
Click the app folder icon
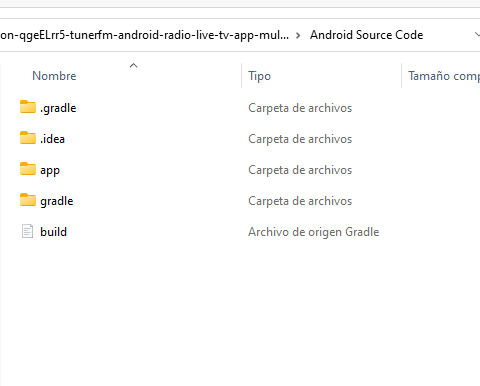point(28,169)
